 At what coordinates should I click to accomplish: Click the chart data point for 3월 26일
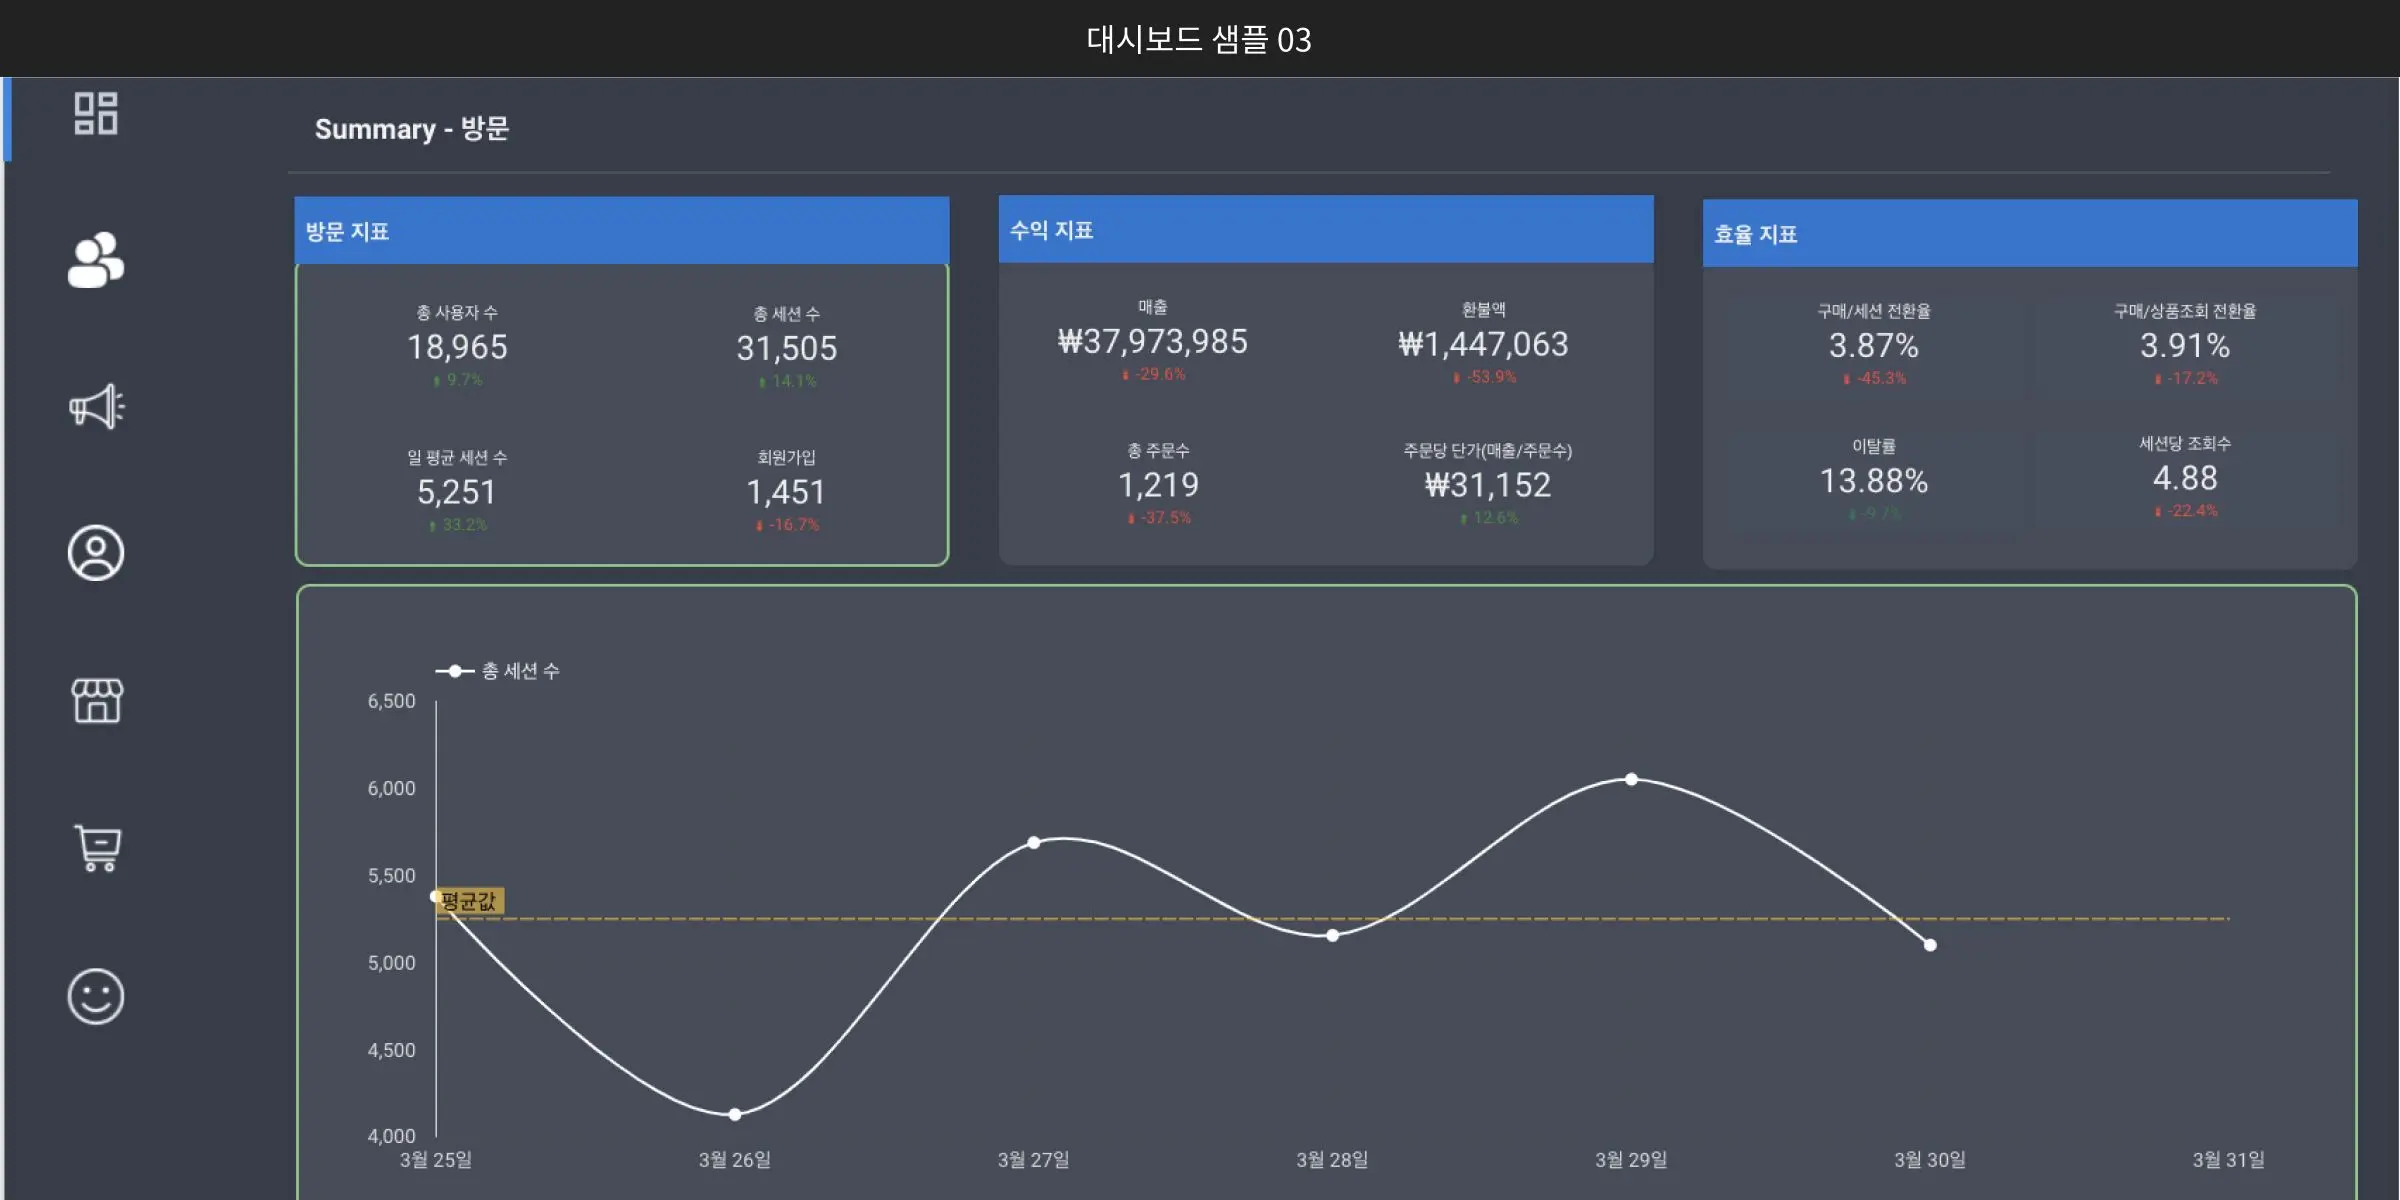[735, 1114]
